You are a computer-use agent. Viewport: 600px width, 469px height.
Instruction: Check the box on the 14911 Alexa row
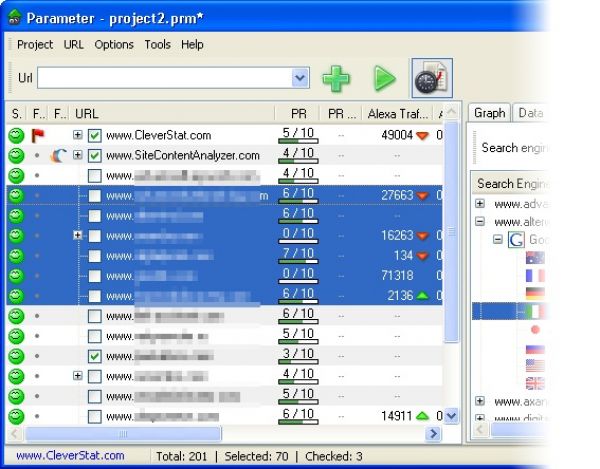click(x=95, y=416)
